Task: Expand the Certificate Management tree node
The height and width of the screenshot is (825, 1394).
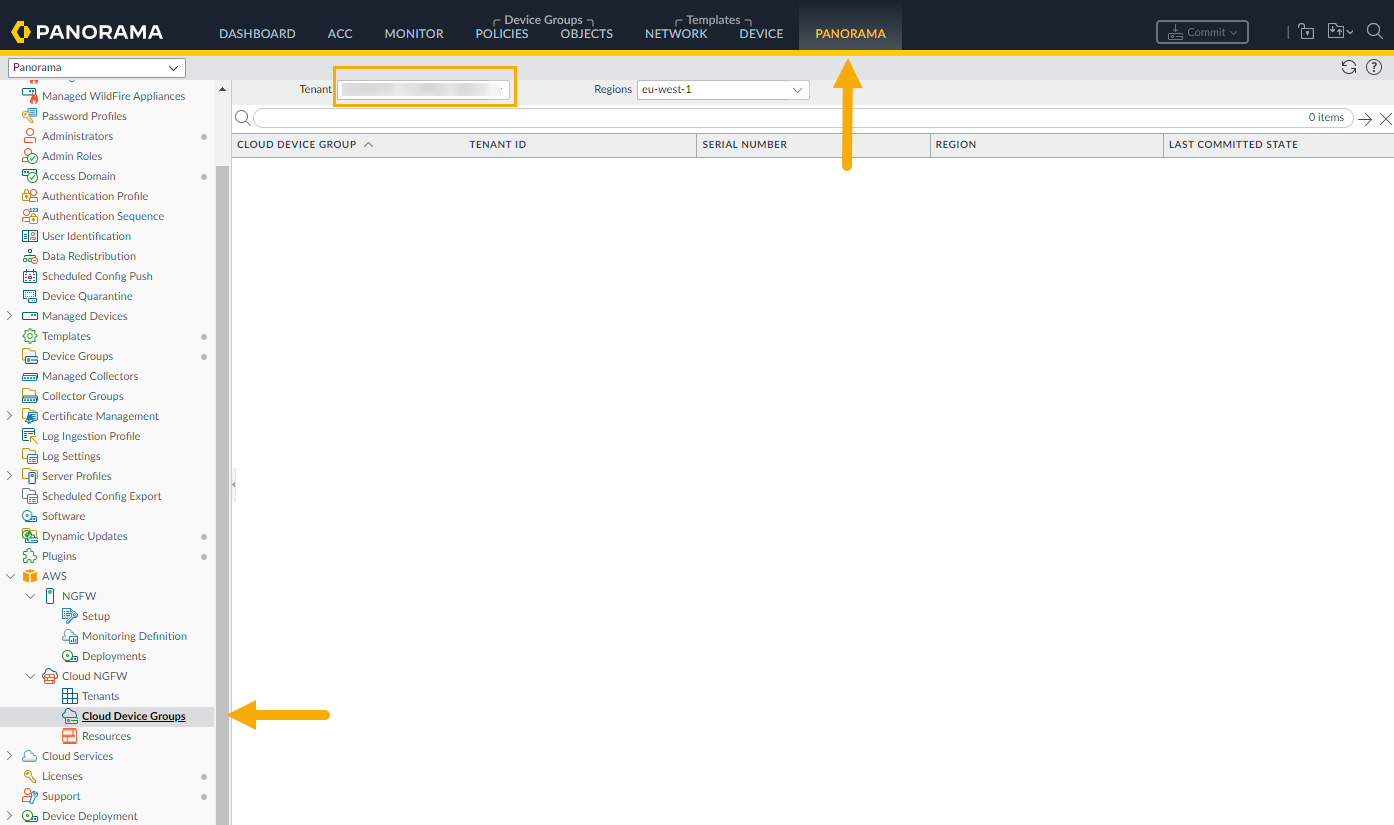Action: point(10,416)
